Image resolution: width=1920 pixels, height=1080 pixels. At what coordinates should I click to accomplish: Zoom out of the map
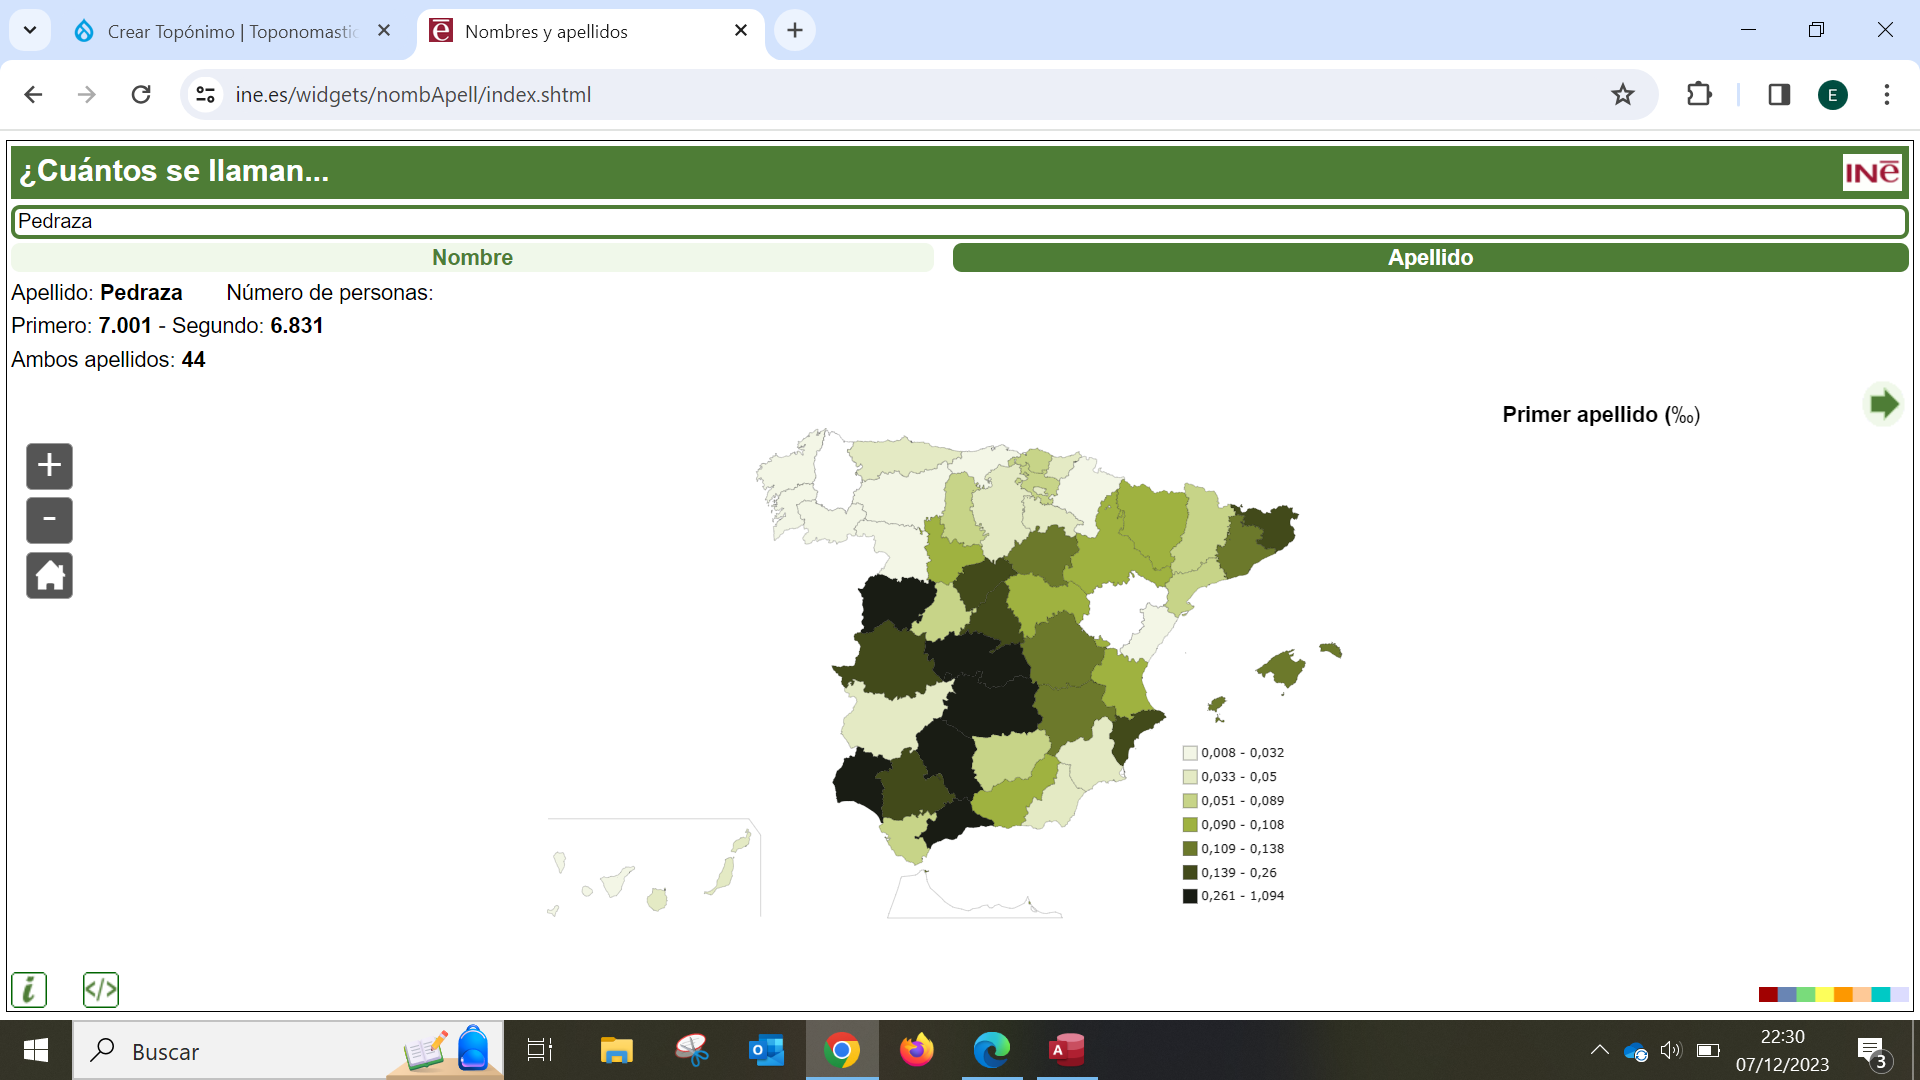(49, 520)
